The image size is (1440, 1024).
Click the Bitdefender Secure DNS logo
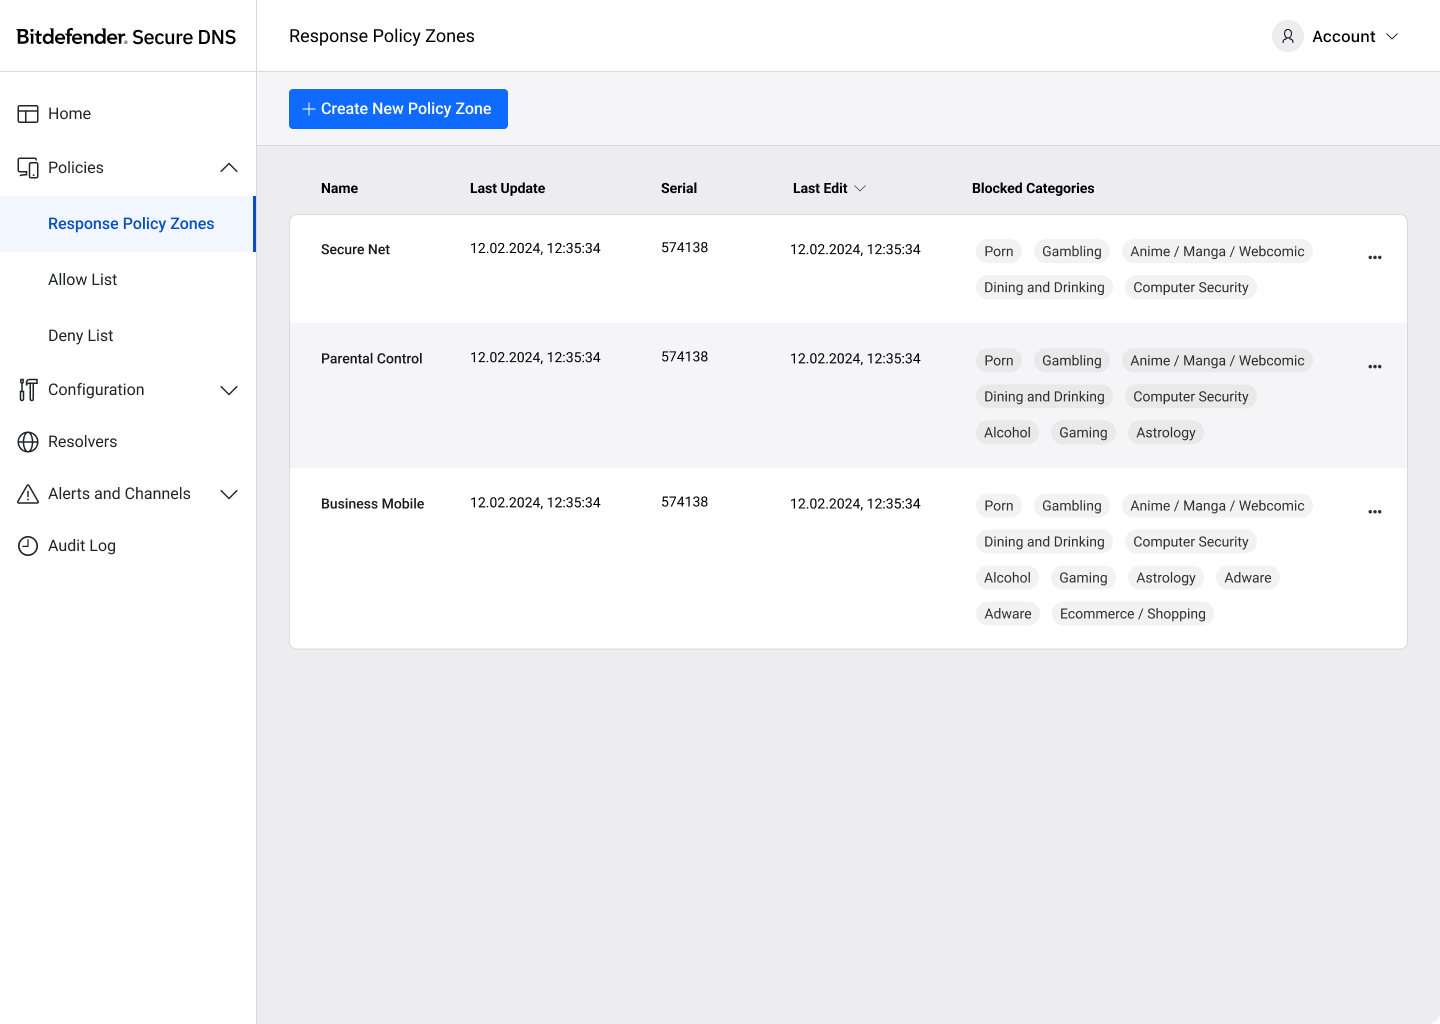click(127, 37)
